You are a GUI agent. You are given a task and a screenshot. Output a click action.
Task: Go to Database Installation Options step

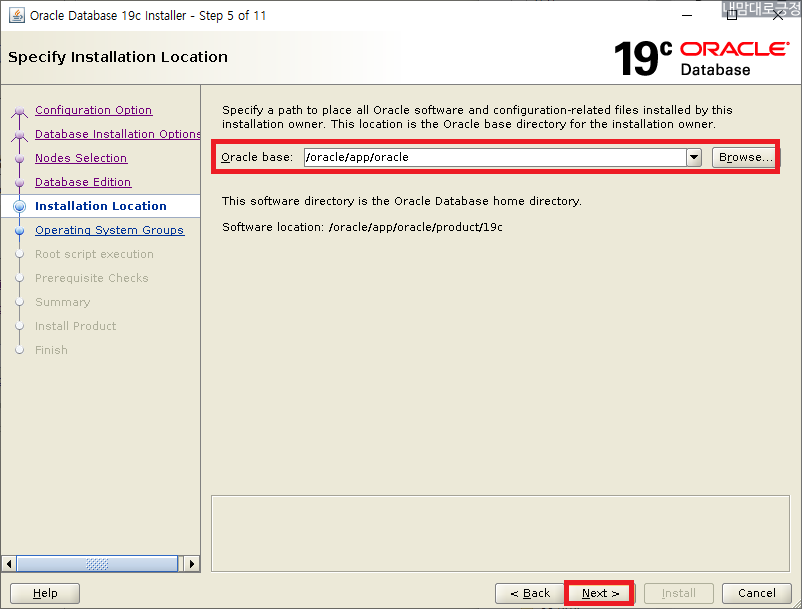click(117, 134)
